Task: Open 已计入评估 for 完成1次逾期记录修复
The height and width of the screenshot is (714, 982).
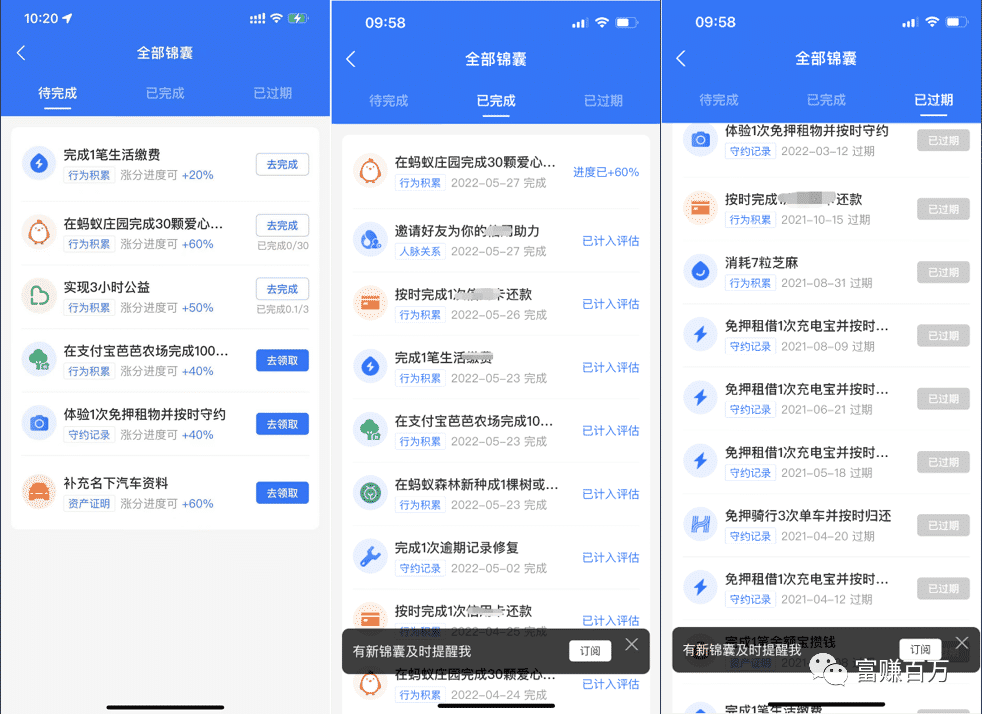Action: pos(610,557)
